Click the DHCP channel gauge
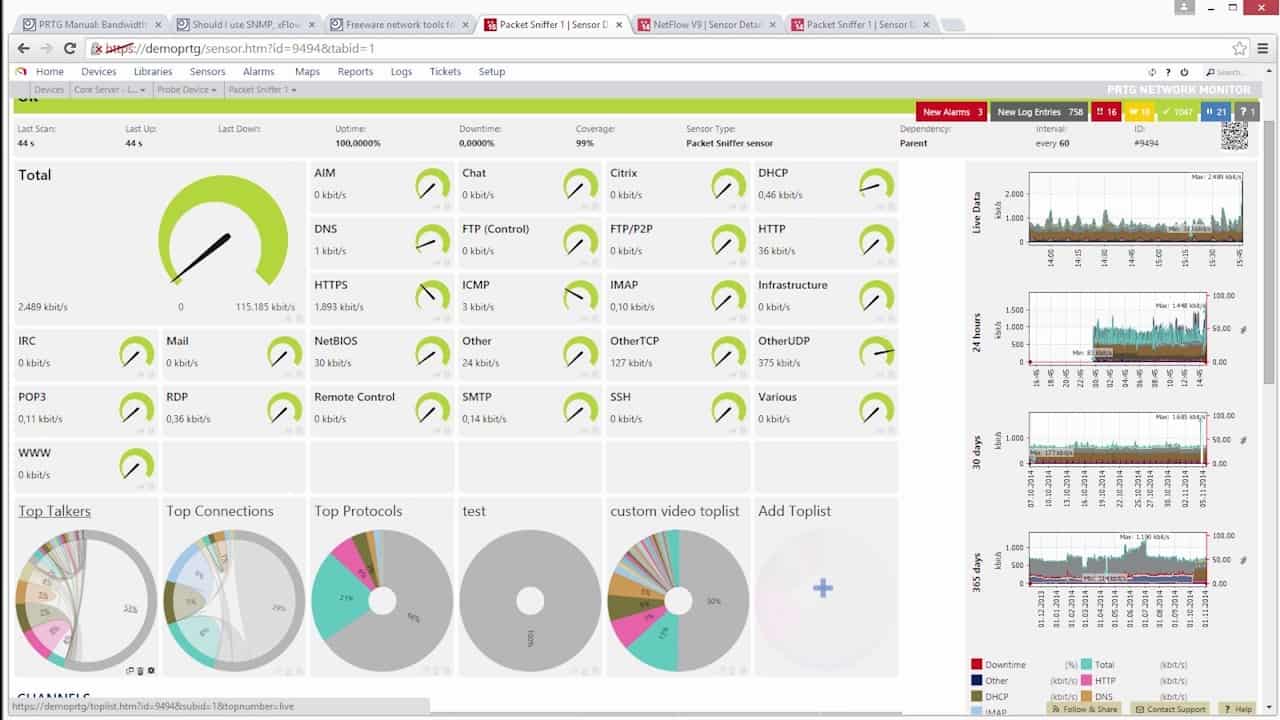The image size is (1280, 720). coord(876,183)
